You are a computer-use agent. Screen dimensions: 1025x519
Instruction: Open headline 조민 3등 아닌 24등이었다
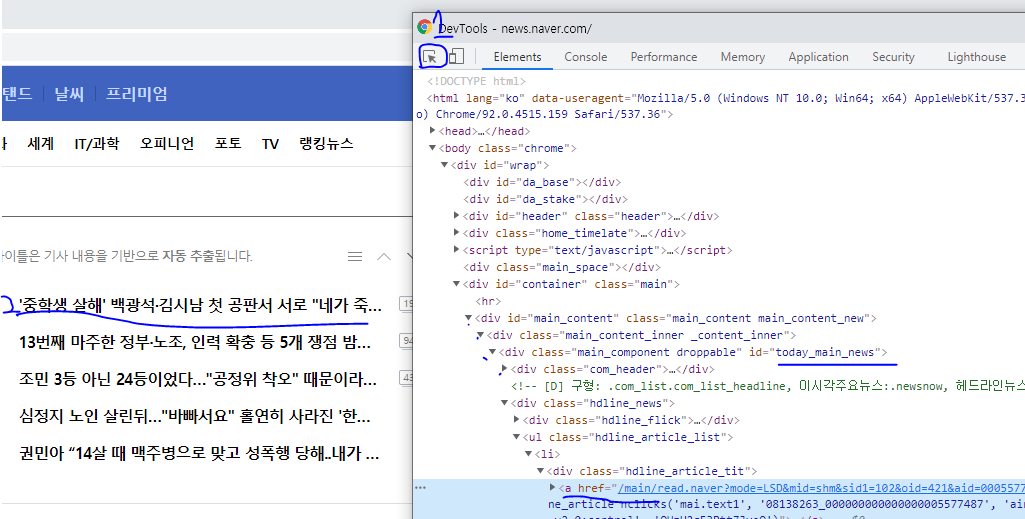(198, 378)
